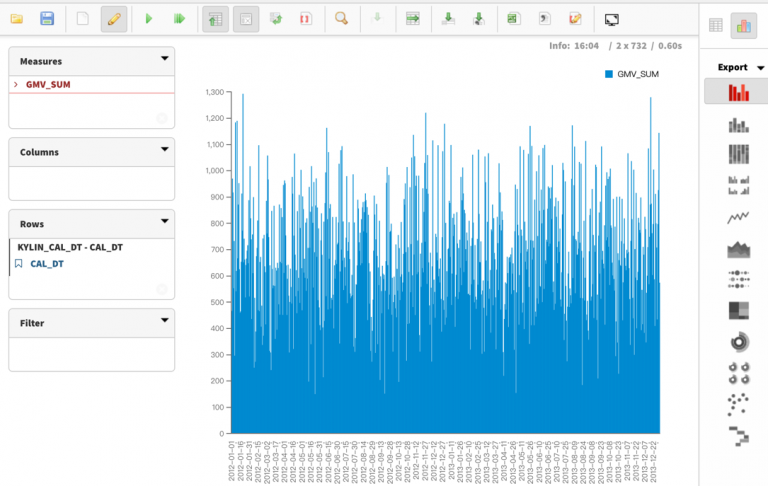This screenshot has width=768, height=486.
Task: Choose the sunburst chart icon
Action: click(x=738, y=342)
